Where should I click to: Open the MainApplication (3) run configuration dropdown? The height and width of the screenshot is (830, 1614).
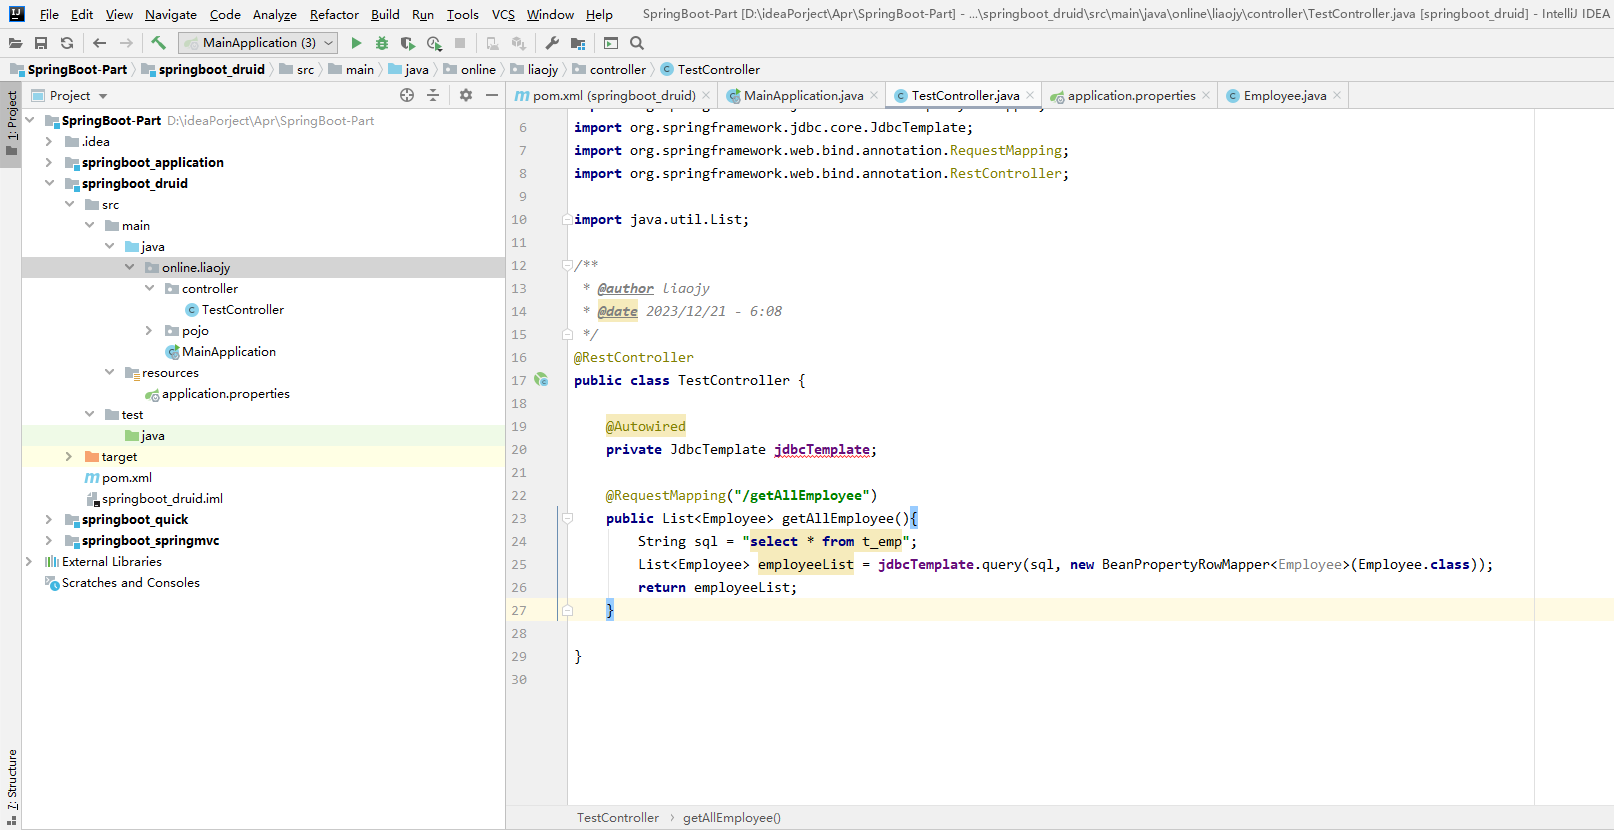pyautogui.click(x=258, y=43)
